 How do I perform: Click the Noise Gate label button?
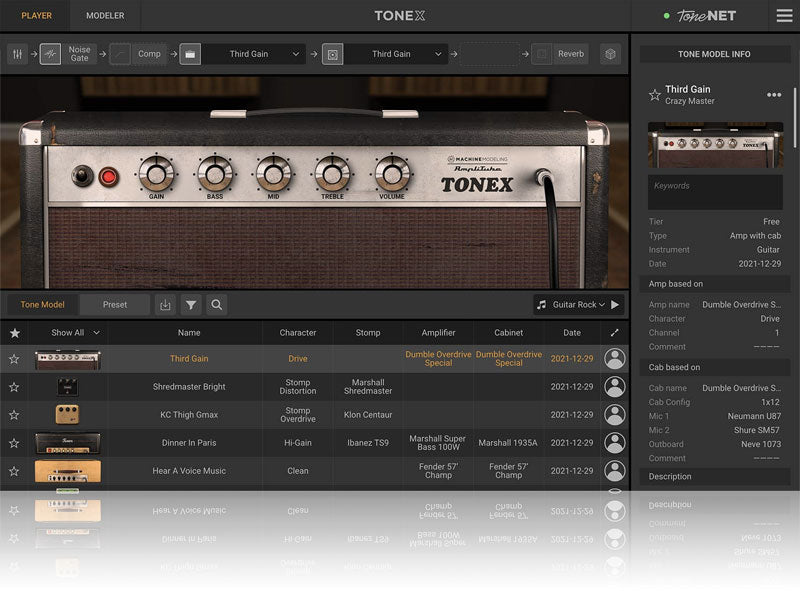(x=79, y=54)
